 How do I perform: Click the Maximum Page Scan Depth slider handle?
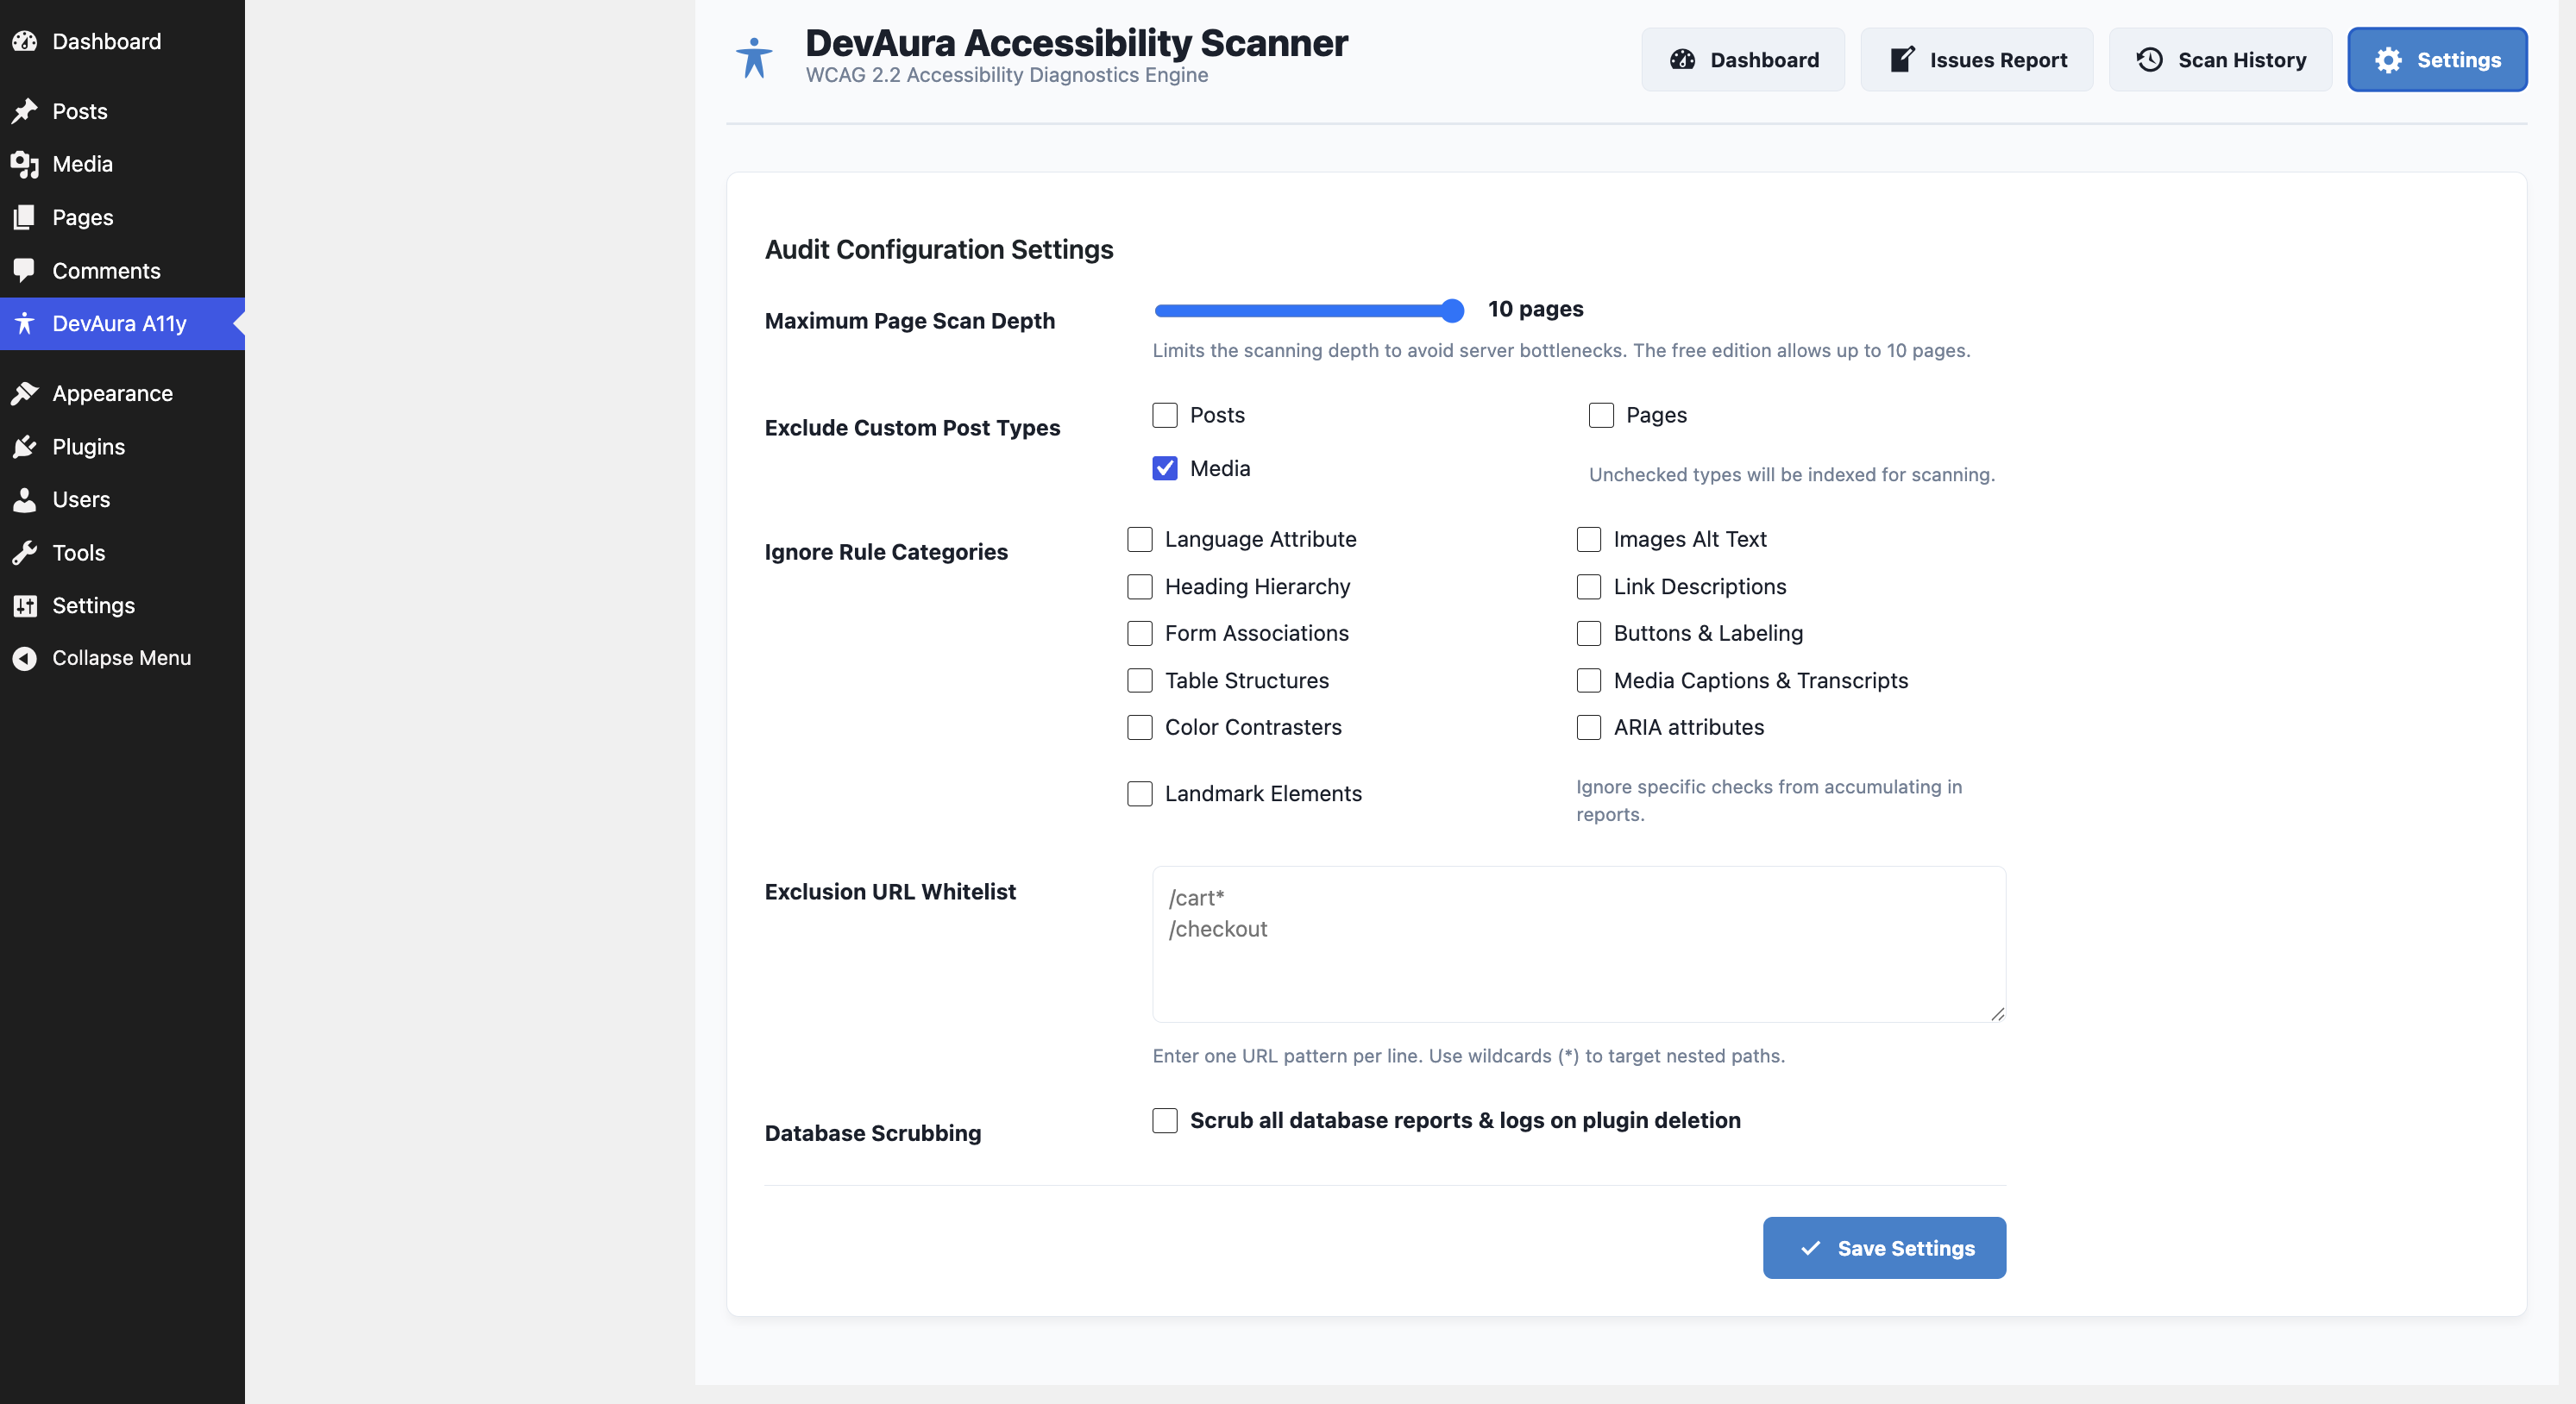coord(1452,311)
